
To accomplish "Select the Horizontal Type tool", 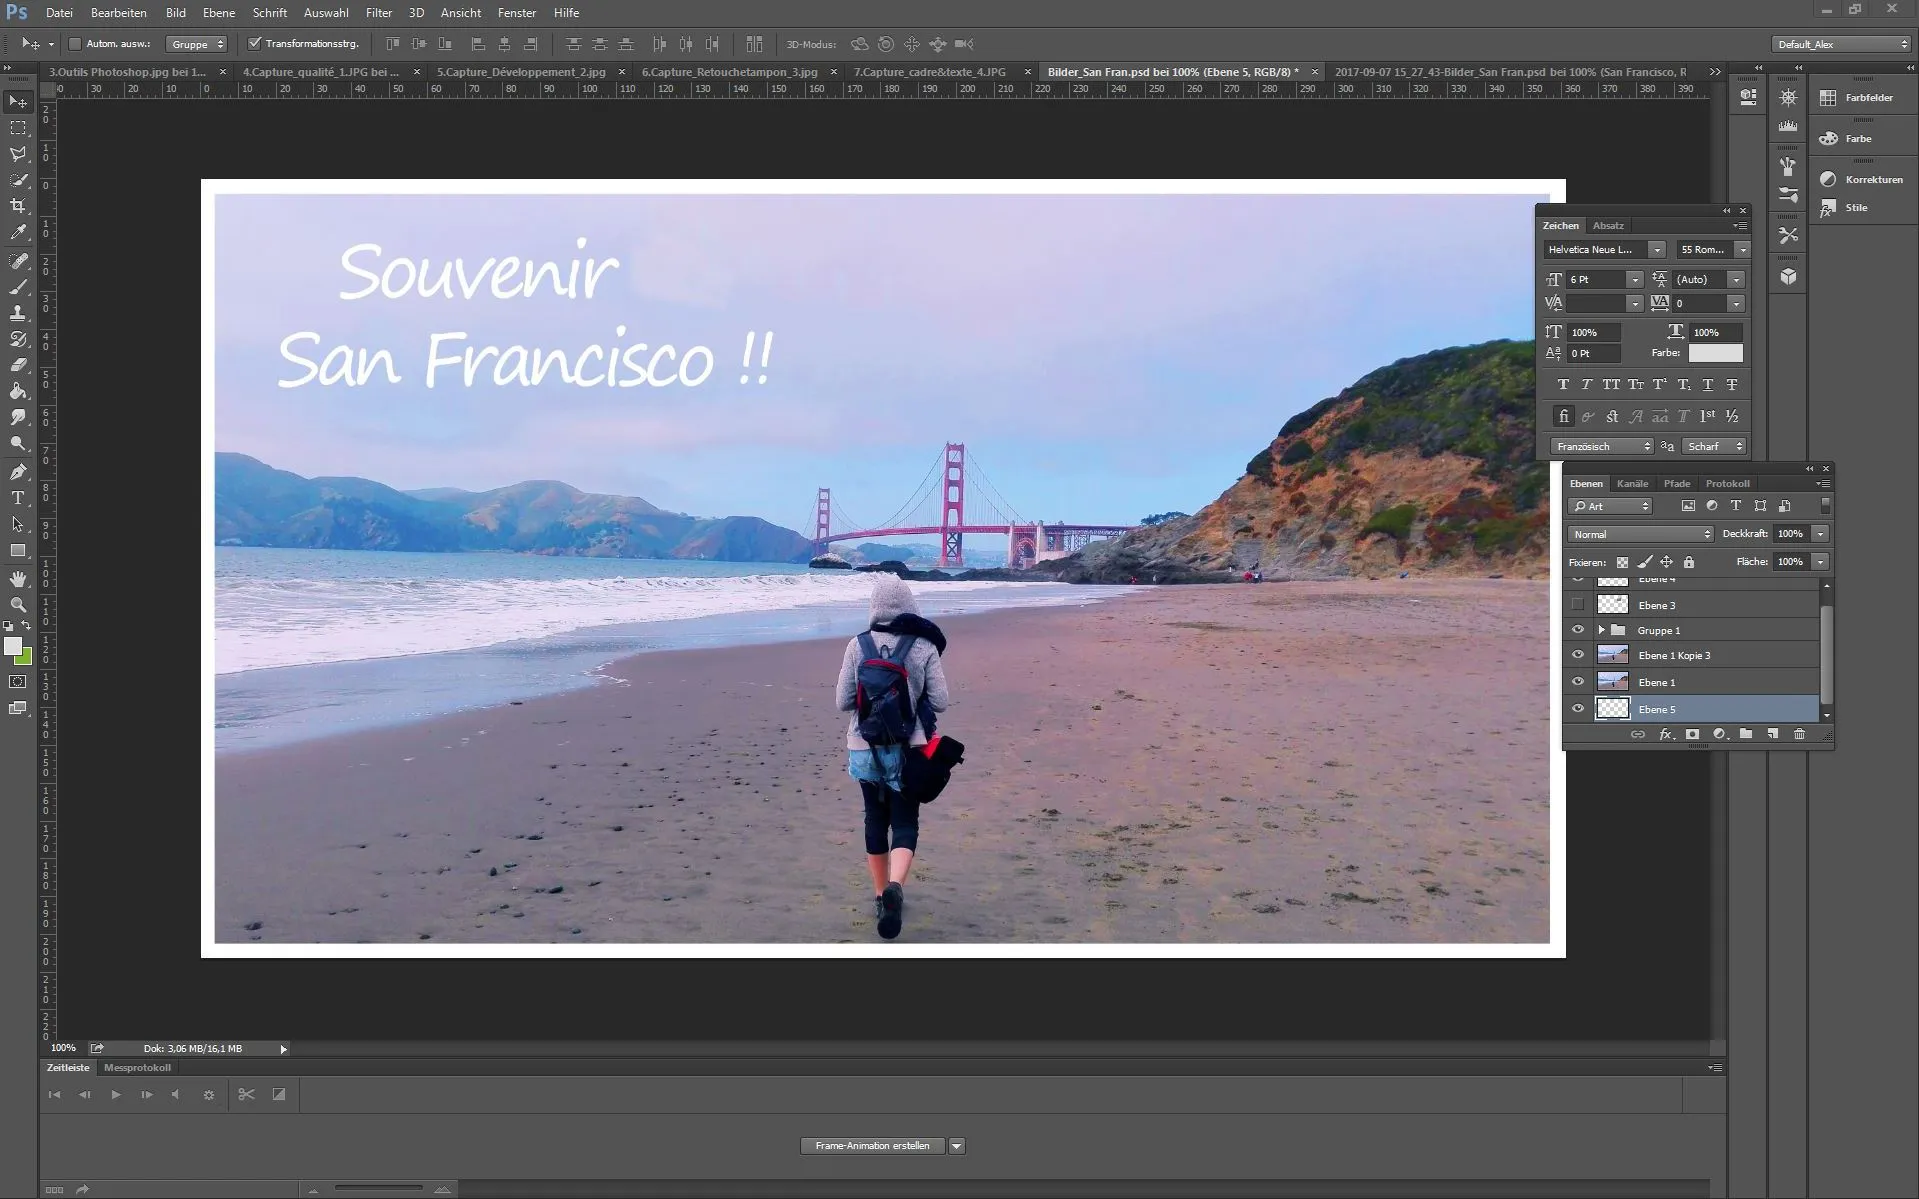I will click(x=17, y=497).
